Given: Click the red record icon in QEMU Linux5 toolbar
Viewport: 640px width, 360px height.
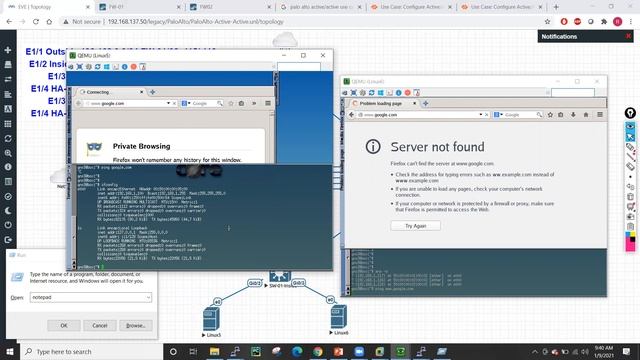Looking at the screenshot, I should [133, 67].
